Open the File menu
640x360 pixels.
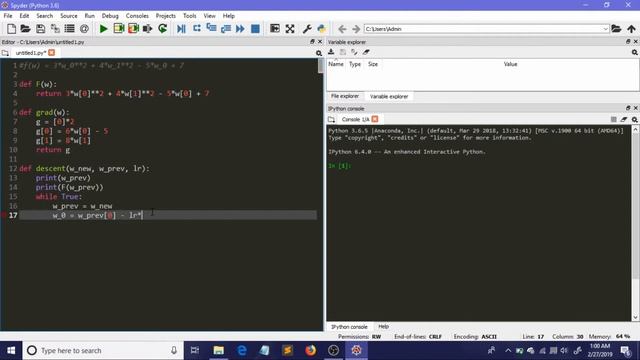coord(8,16)
